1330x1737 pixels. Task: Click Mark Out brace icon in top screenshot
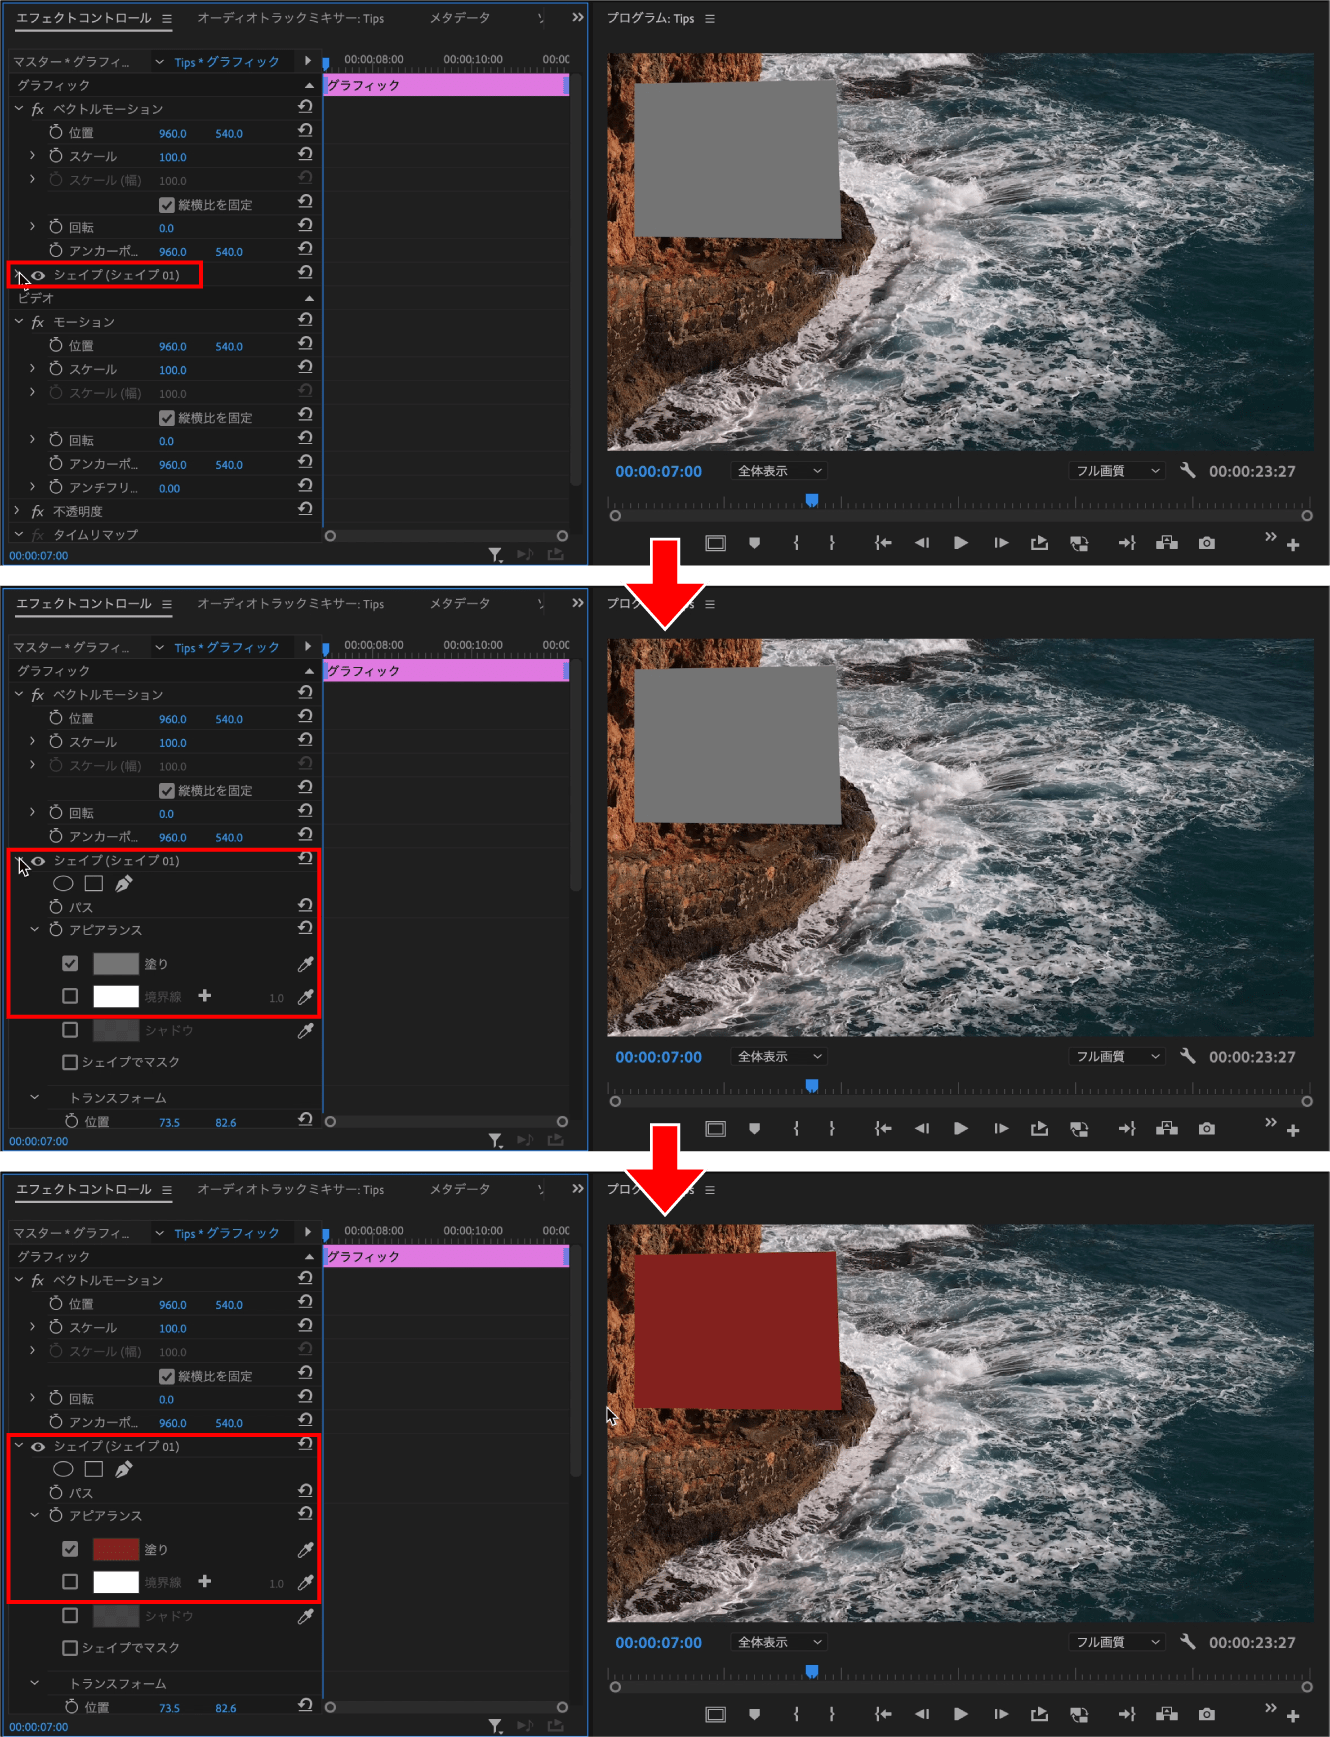[x=832, y=543]
